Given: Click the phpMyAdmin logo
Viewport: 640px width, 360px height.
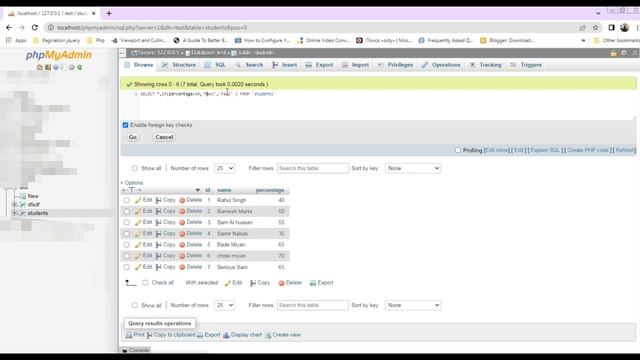Looking at the screenshot, I should pyautogui.click(x=59, y=55).
